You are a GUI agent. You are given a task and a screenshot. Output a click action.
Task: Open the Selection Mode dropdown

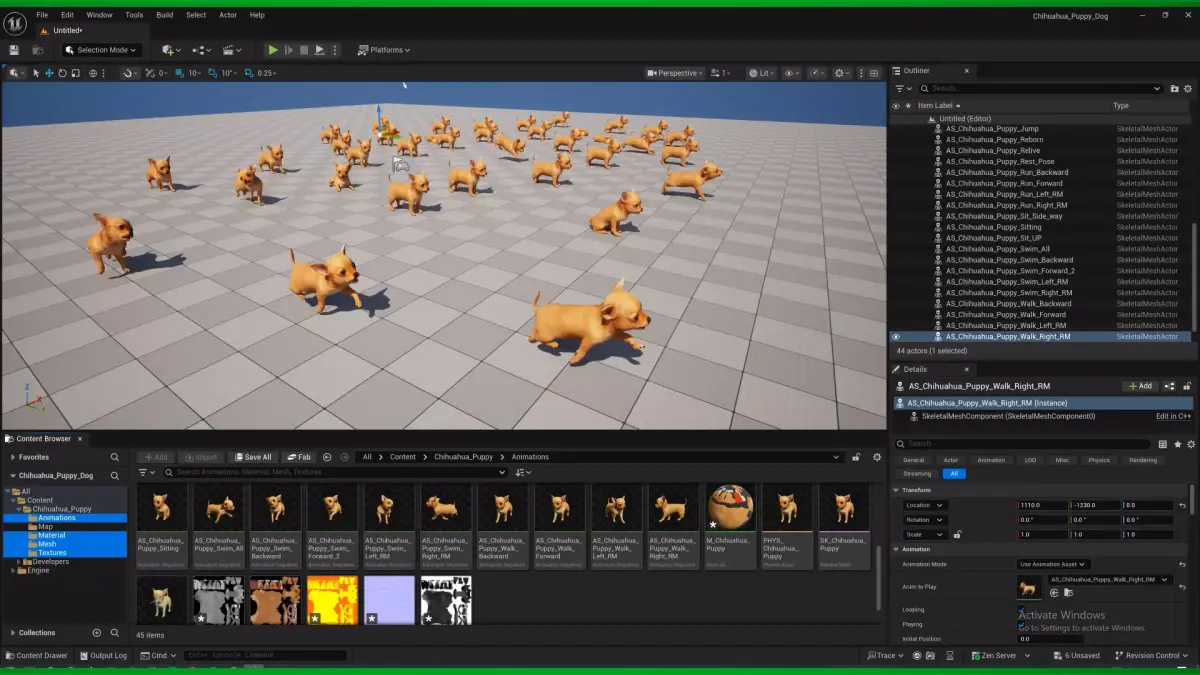(x=101, y=50)
